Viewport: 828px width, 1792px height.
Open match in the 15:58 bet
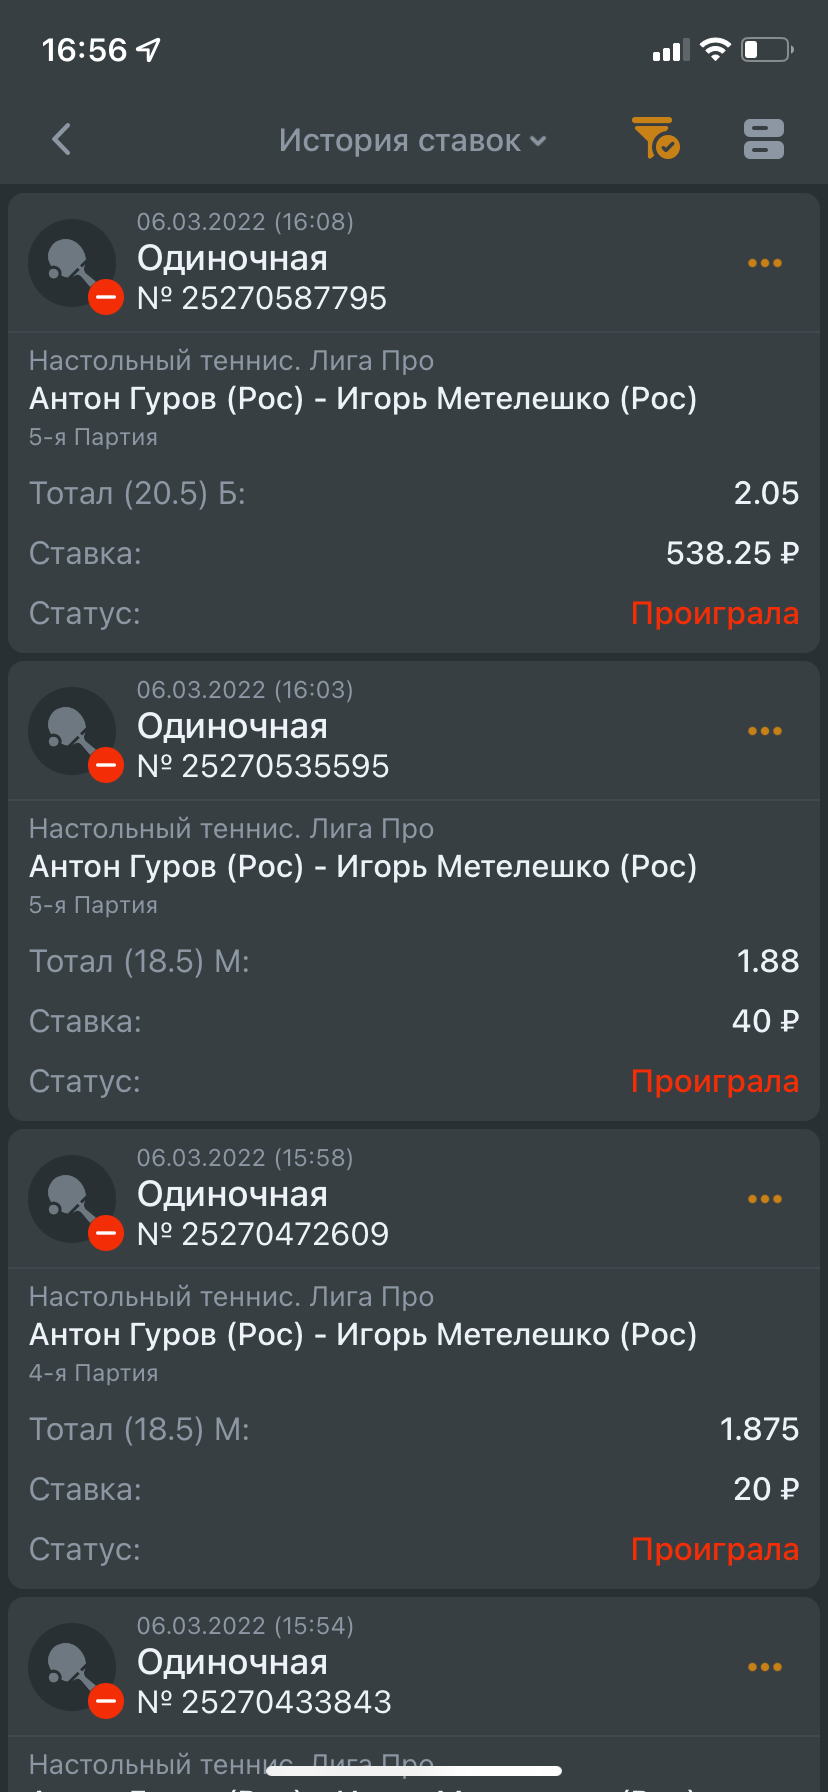point(362,1335)
